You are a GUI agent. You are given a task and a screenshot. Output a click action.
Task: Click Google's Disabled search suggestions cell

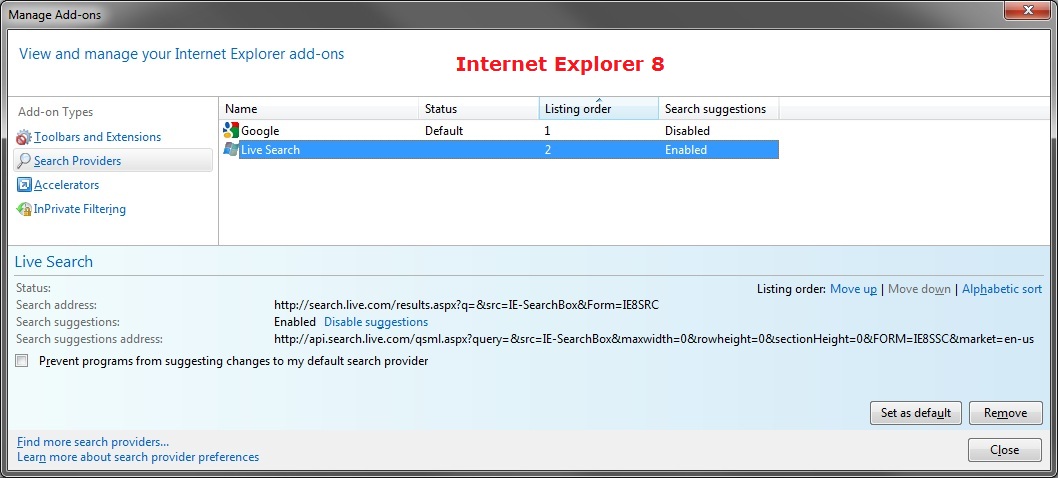pyautogui.click(x=687, y=131)
